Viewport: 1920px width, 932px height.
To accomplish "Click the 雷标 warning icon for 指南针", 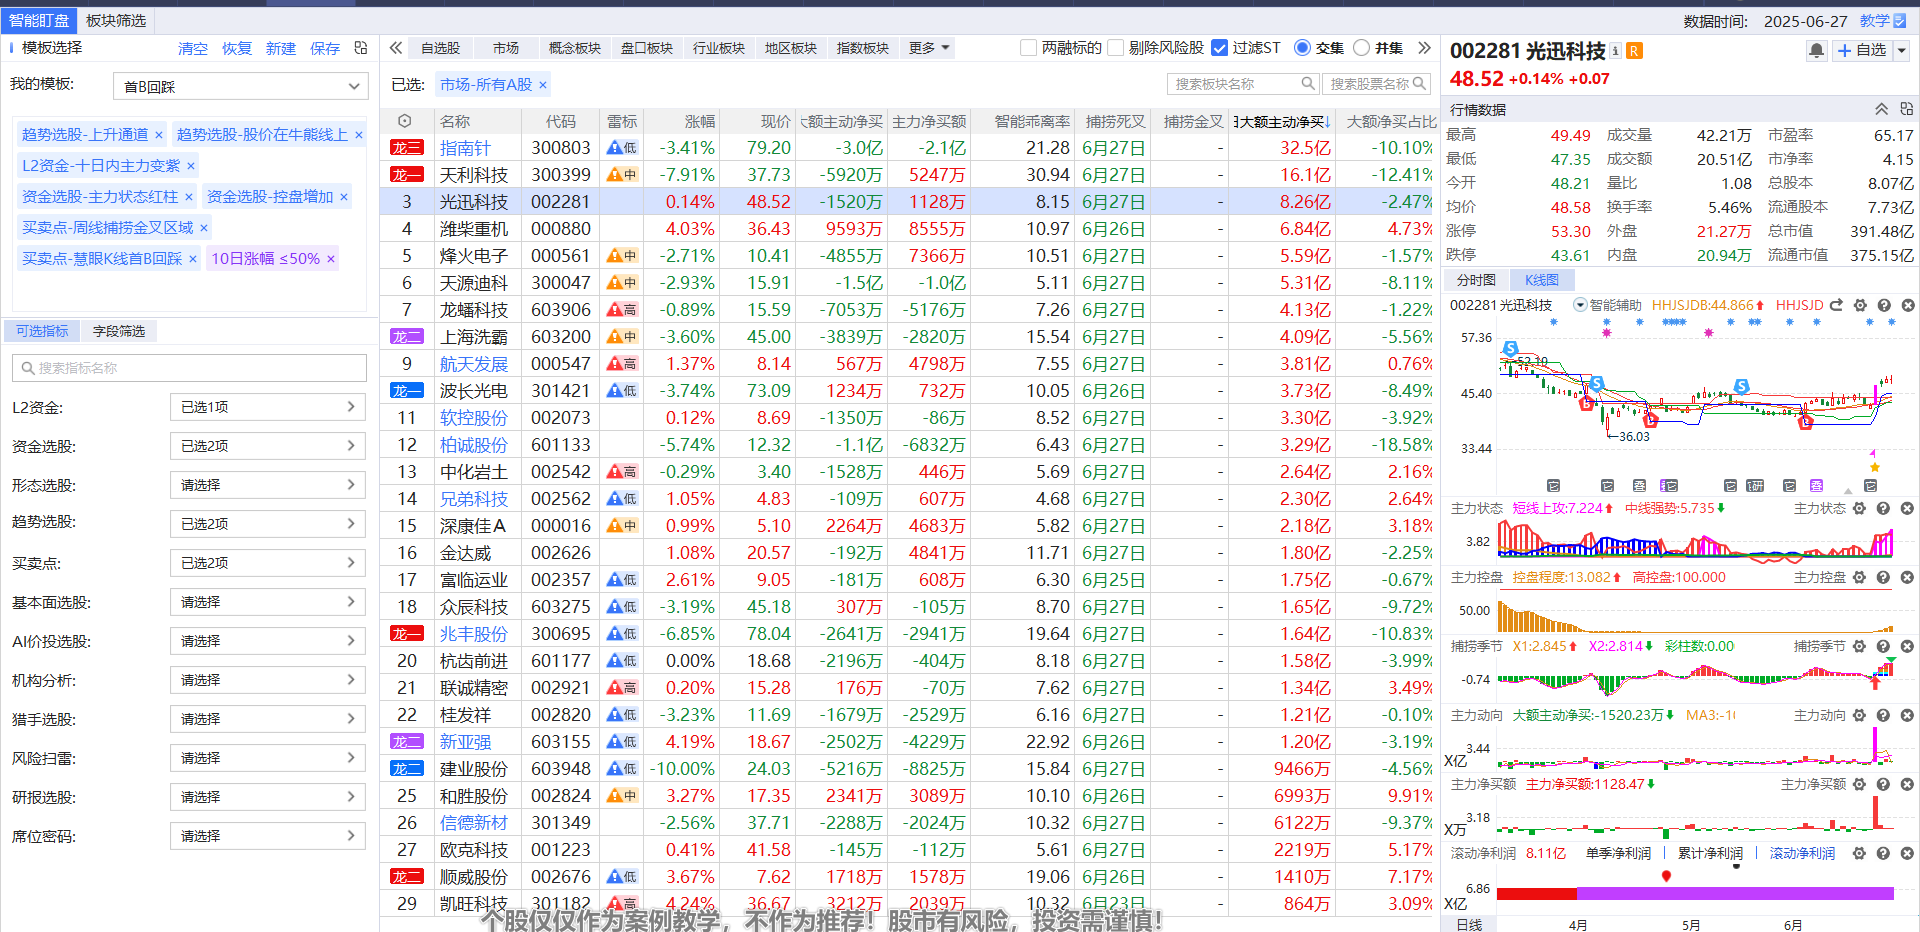I will coord(621,147).
